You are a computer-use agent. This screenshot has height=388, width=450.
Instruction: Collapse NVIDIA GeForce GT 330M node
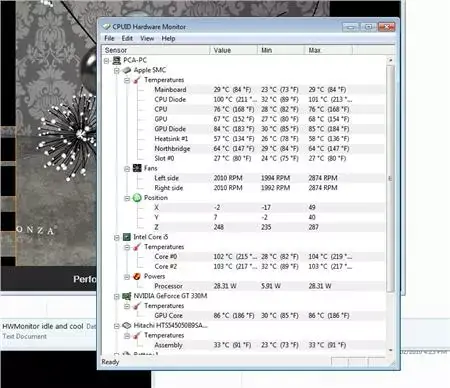click(x=116, y=296)
